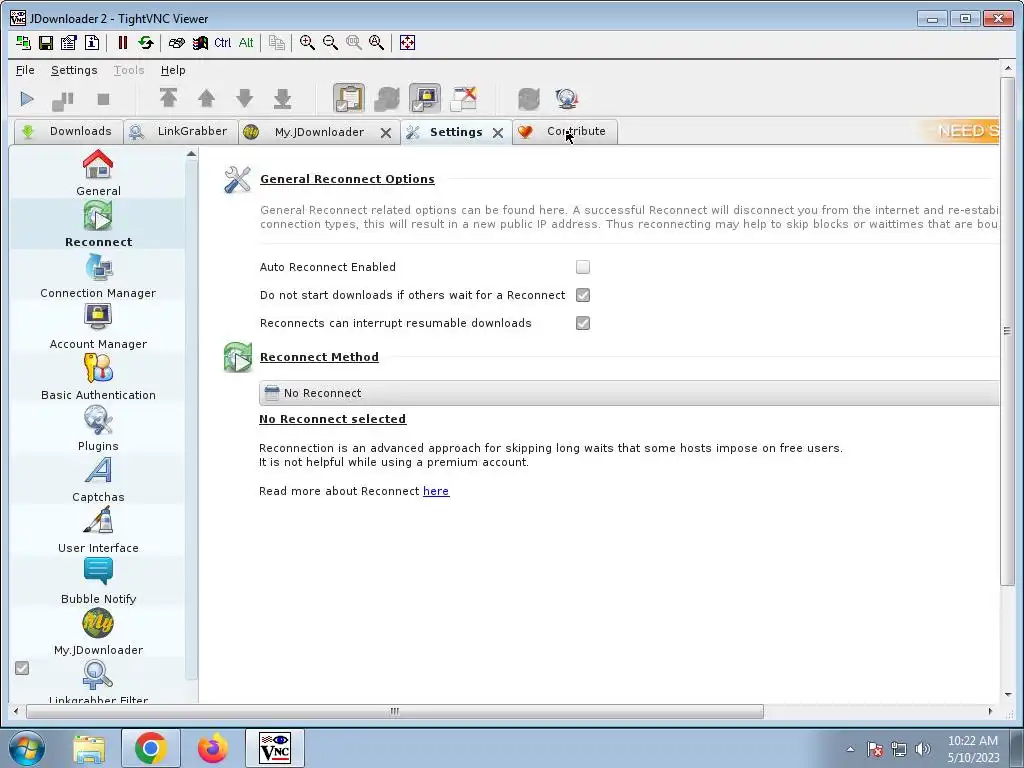Move selection to top arrow icon
This screenshot has width=1024, height=768.
[x=168, y=98]
